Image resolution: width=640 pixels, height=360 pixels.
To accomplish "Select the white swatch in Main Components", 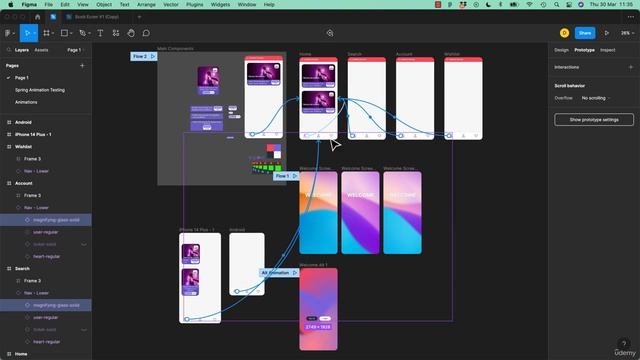I will pos(277,155).
